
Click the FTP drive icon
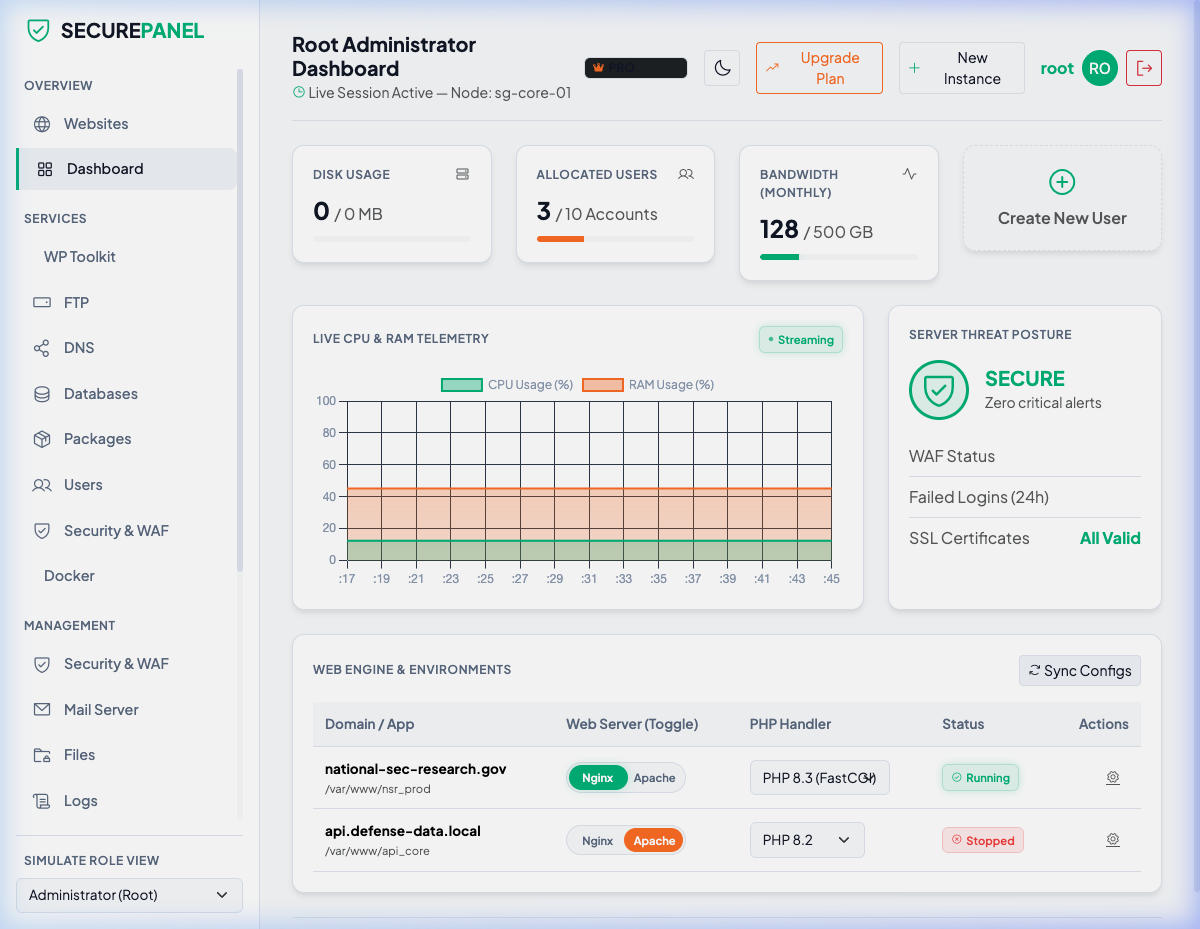pyautogui.click(x=42, y=302)
